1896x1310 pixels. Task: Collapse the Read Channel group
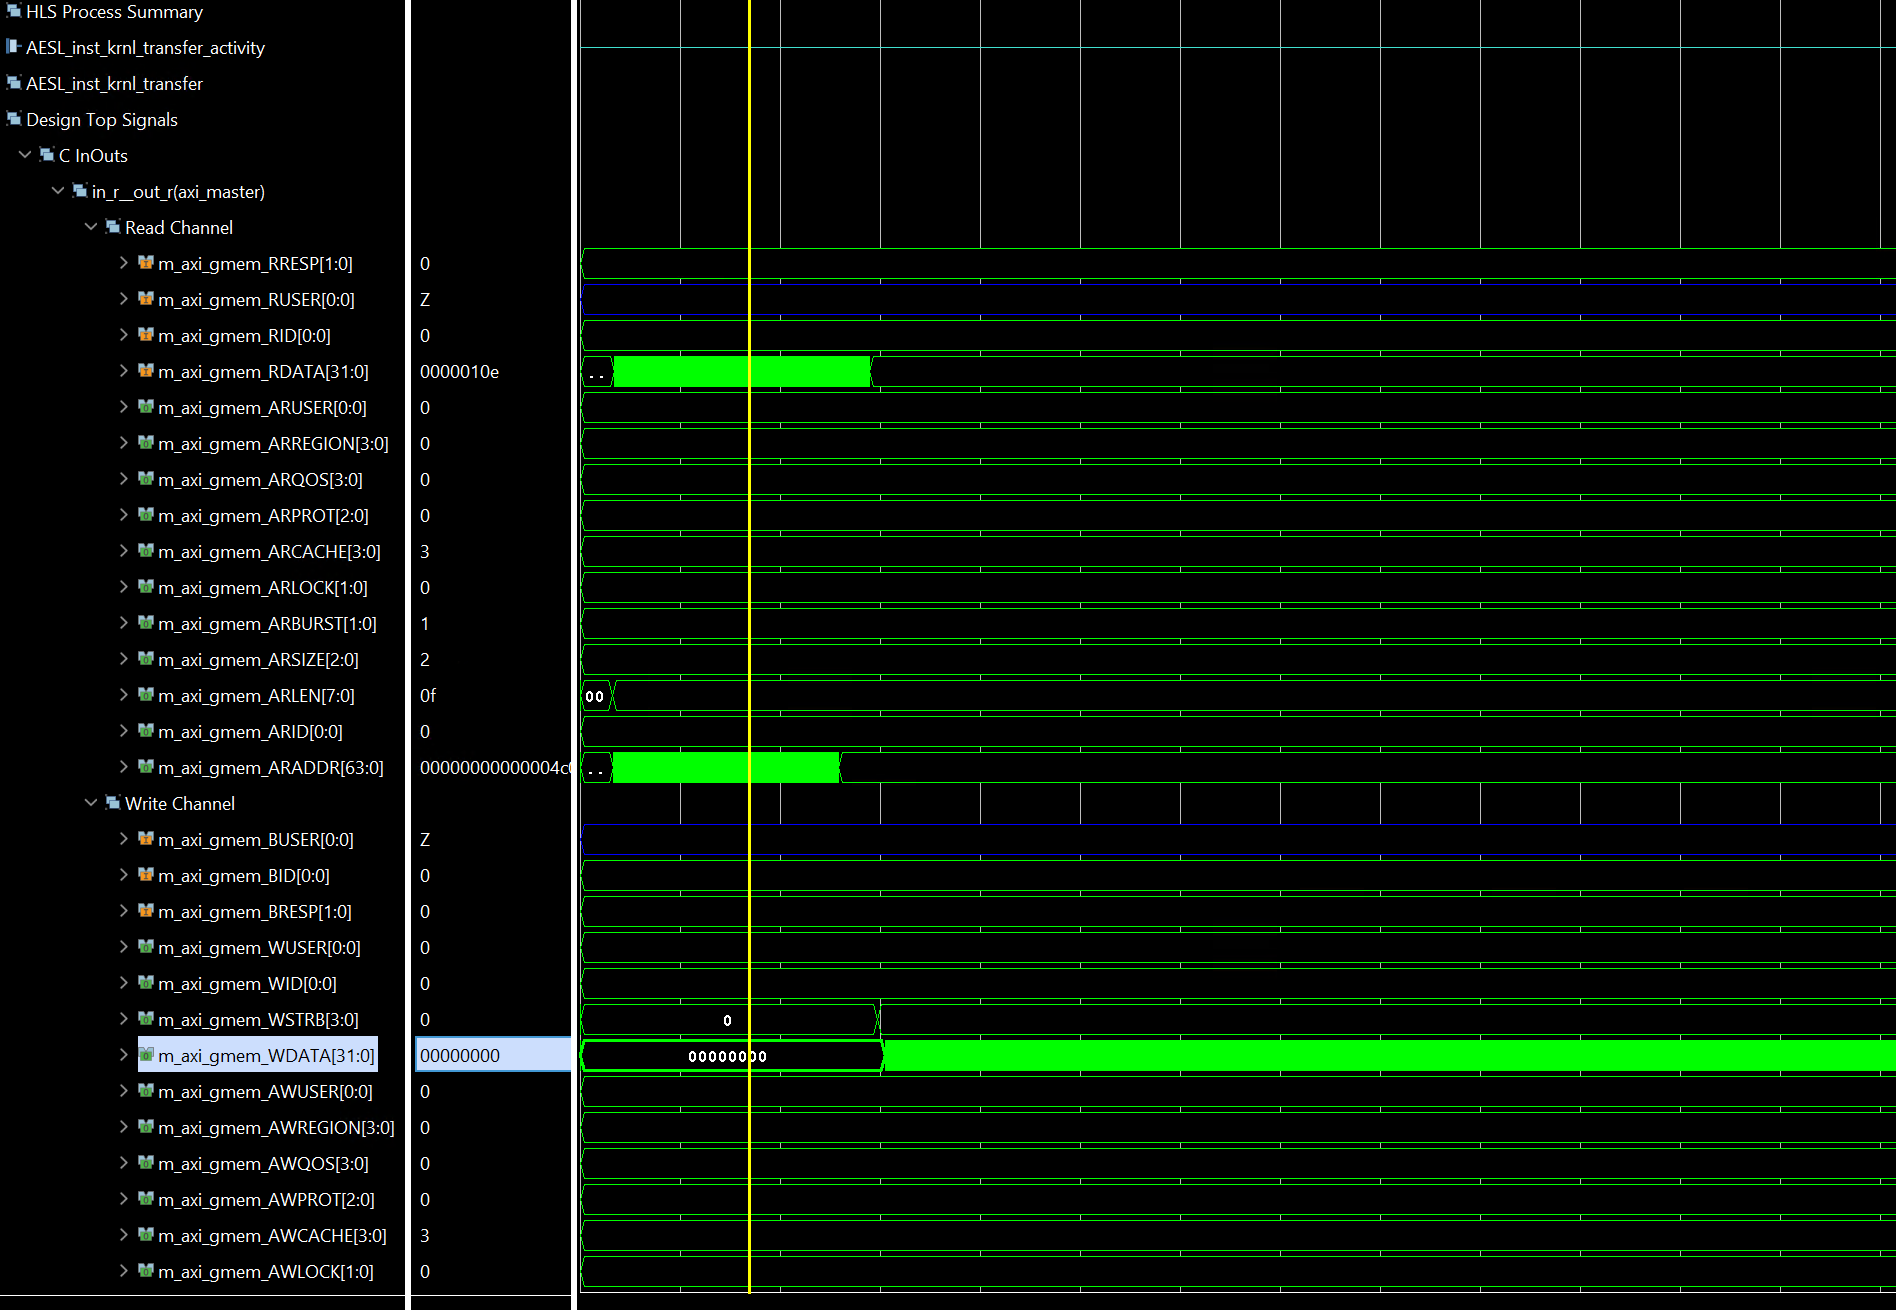click(x=91, y=227)
